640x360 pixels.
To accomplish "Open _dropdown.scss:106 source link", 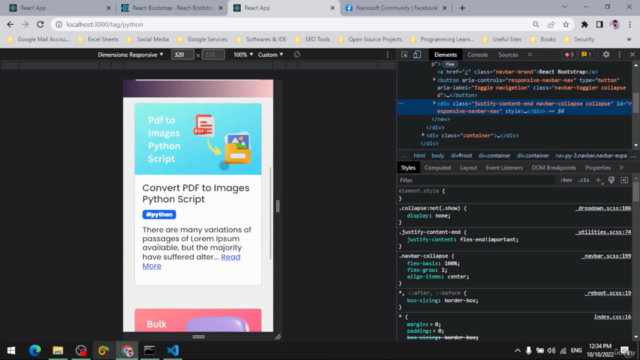I will pyautogui.click(x=603, y=208).
